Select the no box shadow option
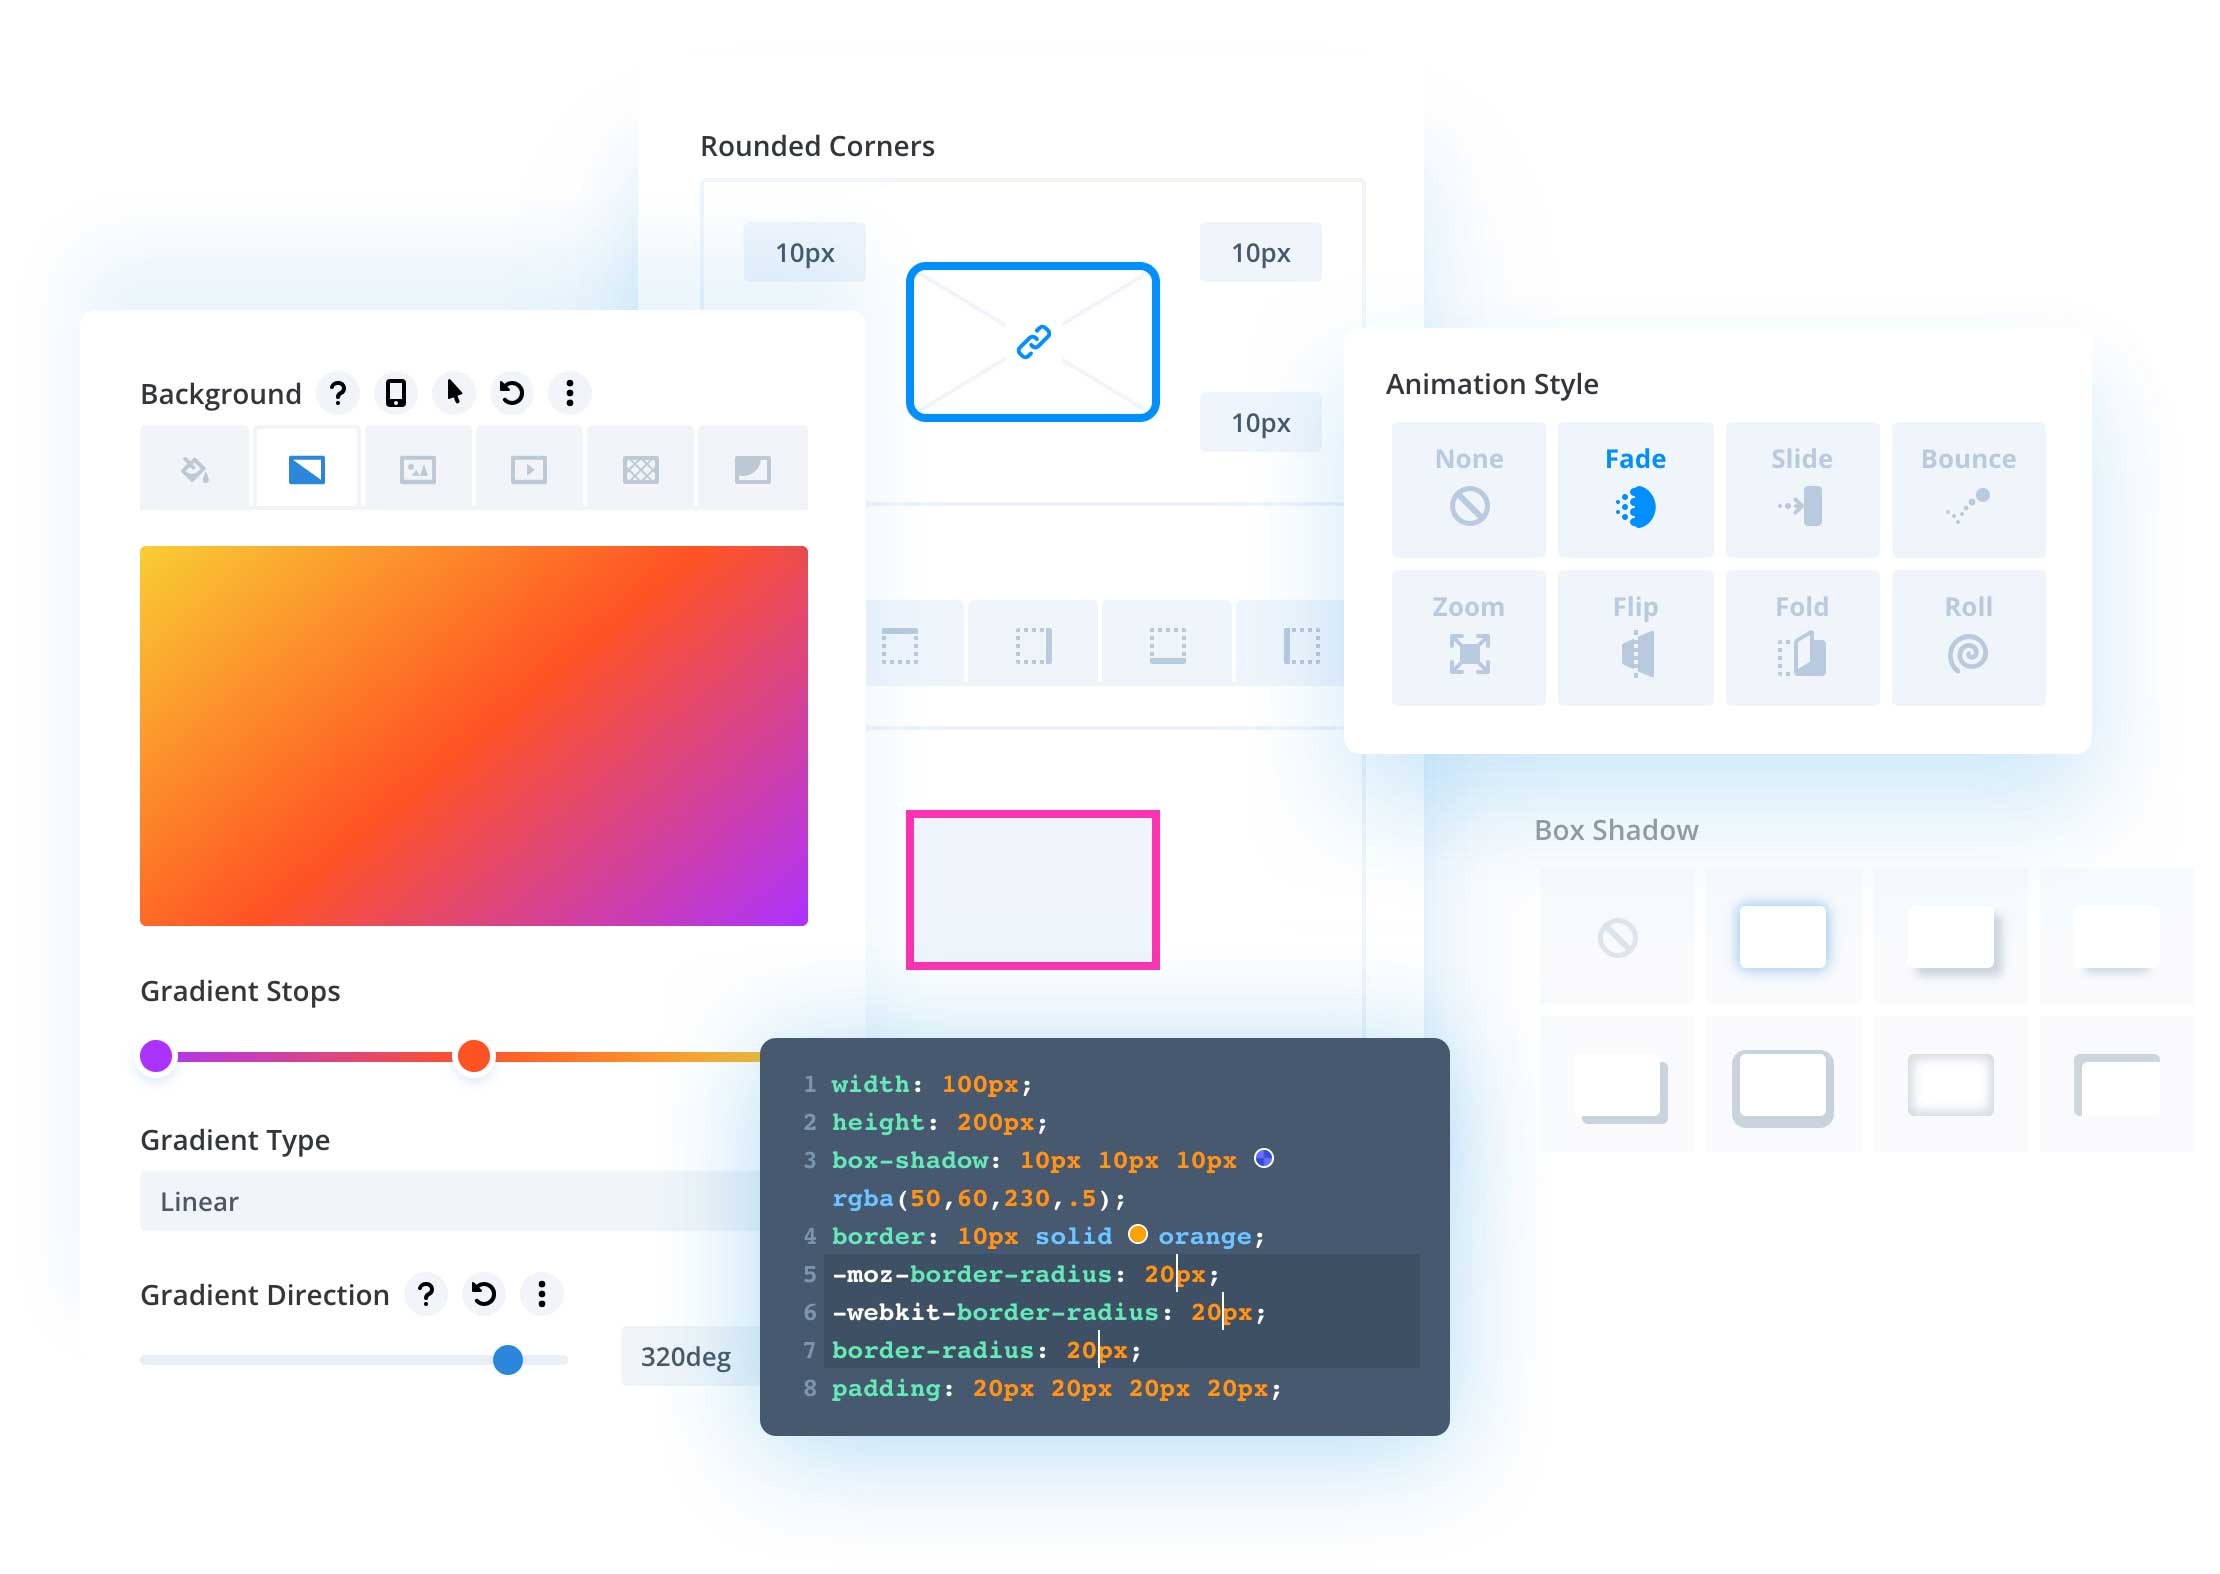The height and width of the screenshot is (1574, 2220). 1615,935
